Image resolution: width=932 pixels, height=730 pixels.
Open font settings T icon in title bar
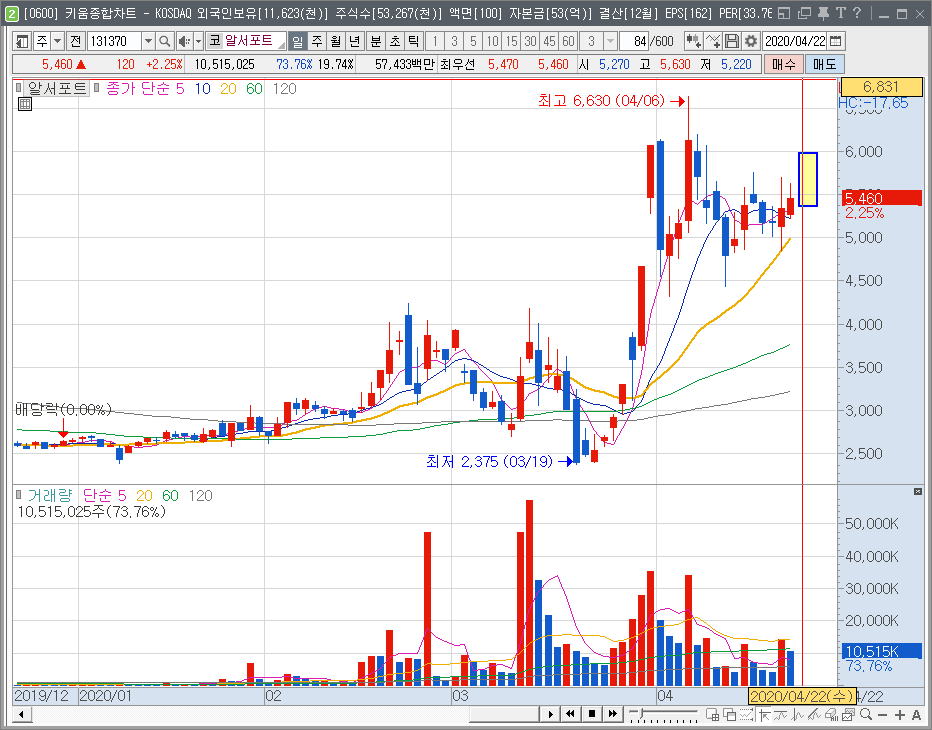point(840,12)
